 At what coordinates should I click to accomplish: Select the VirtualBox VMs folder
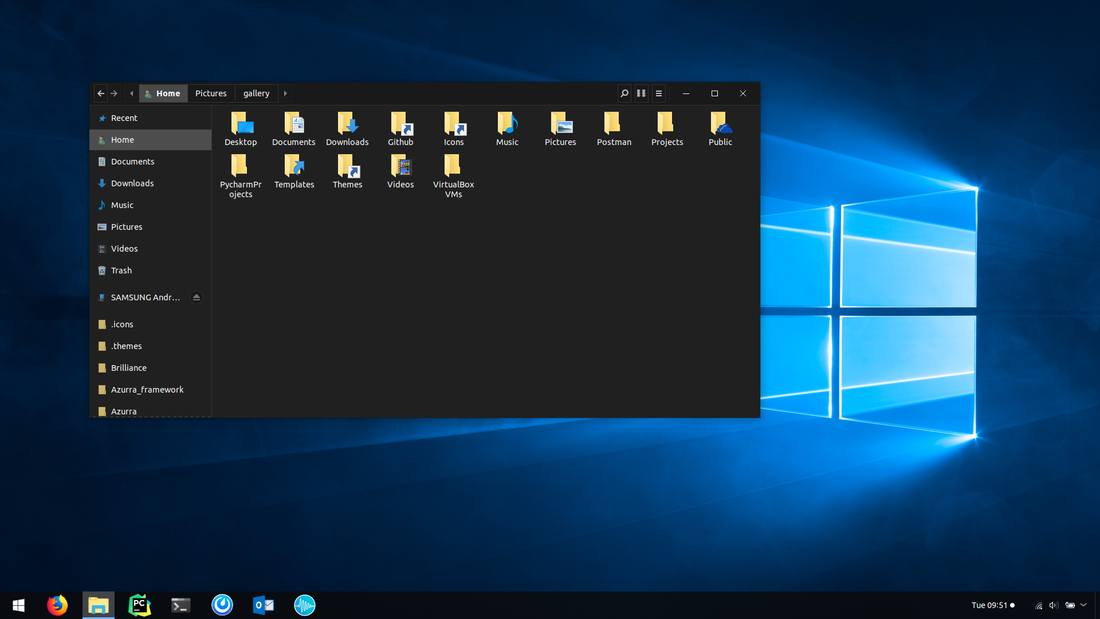pos(454,166)
